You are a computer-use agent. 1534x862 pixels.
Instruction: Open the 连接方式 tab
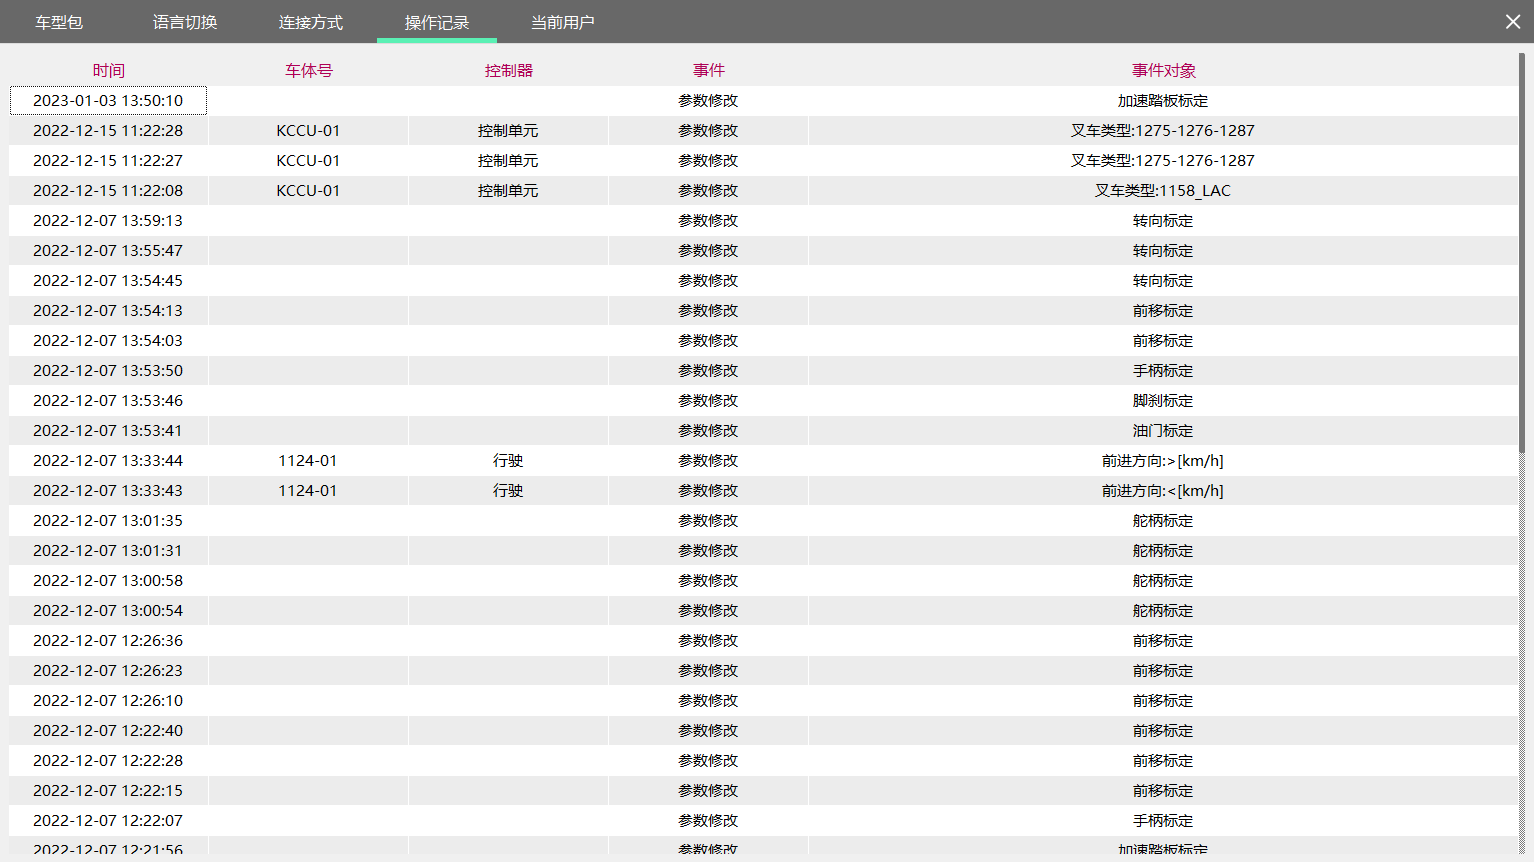[311, 22]
